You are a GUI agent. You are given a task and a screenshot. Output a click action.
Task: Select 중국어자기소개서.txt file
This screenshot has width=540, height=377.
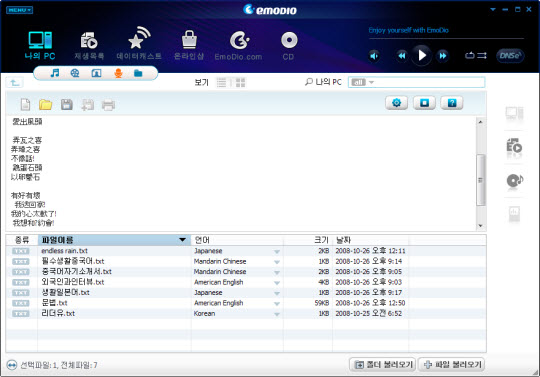76,271
